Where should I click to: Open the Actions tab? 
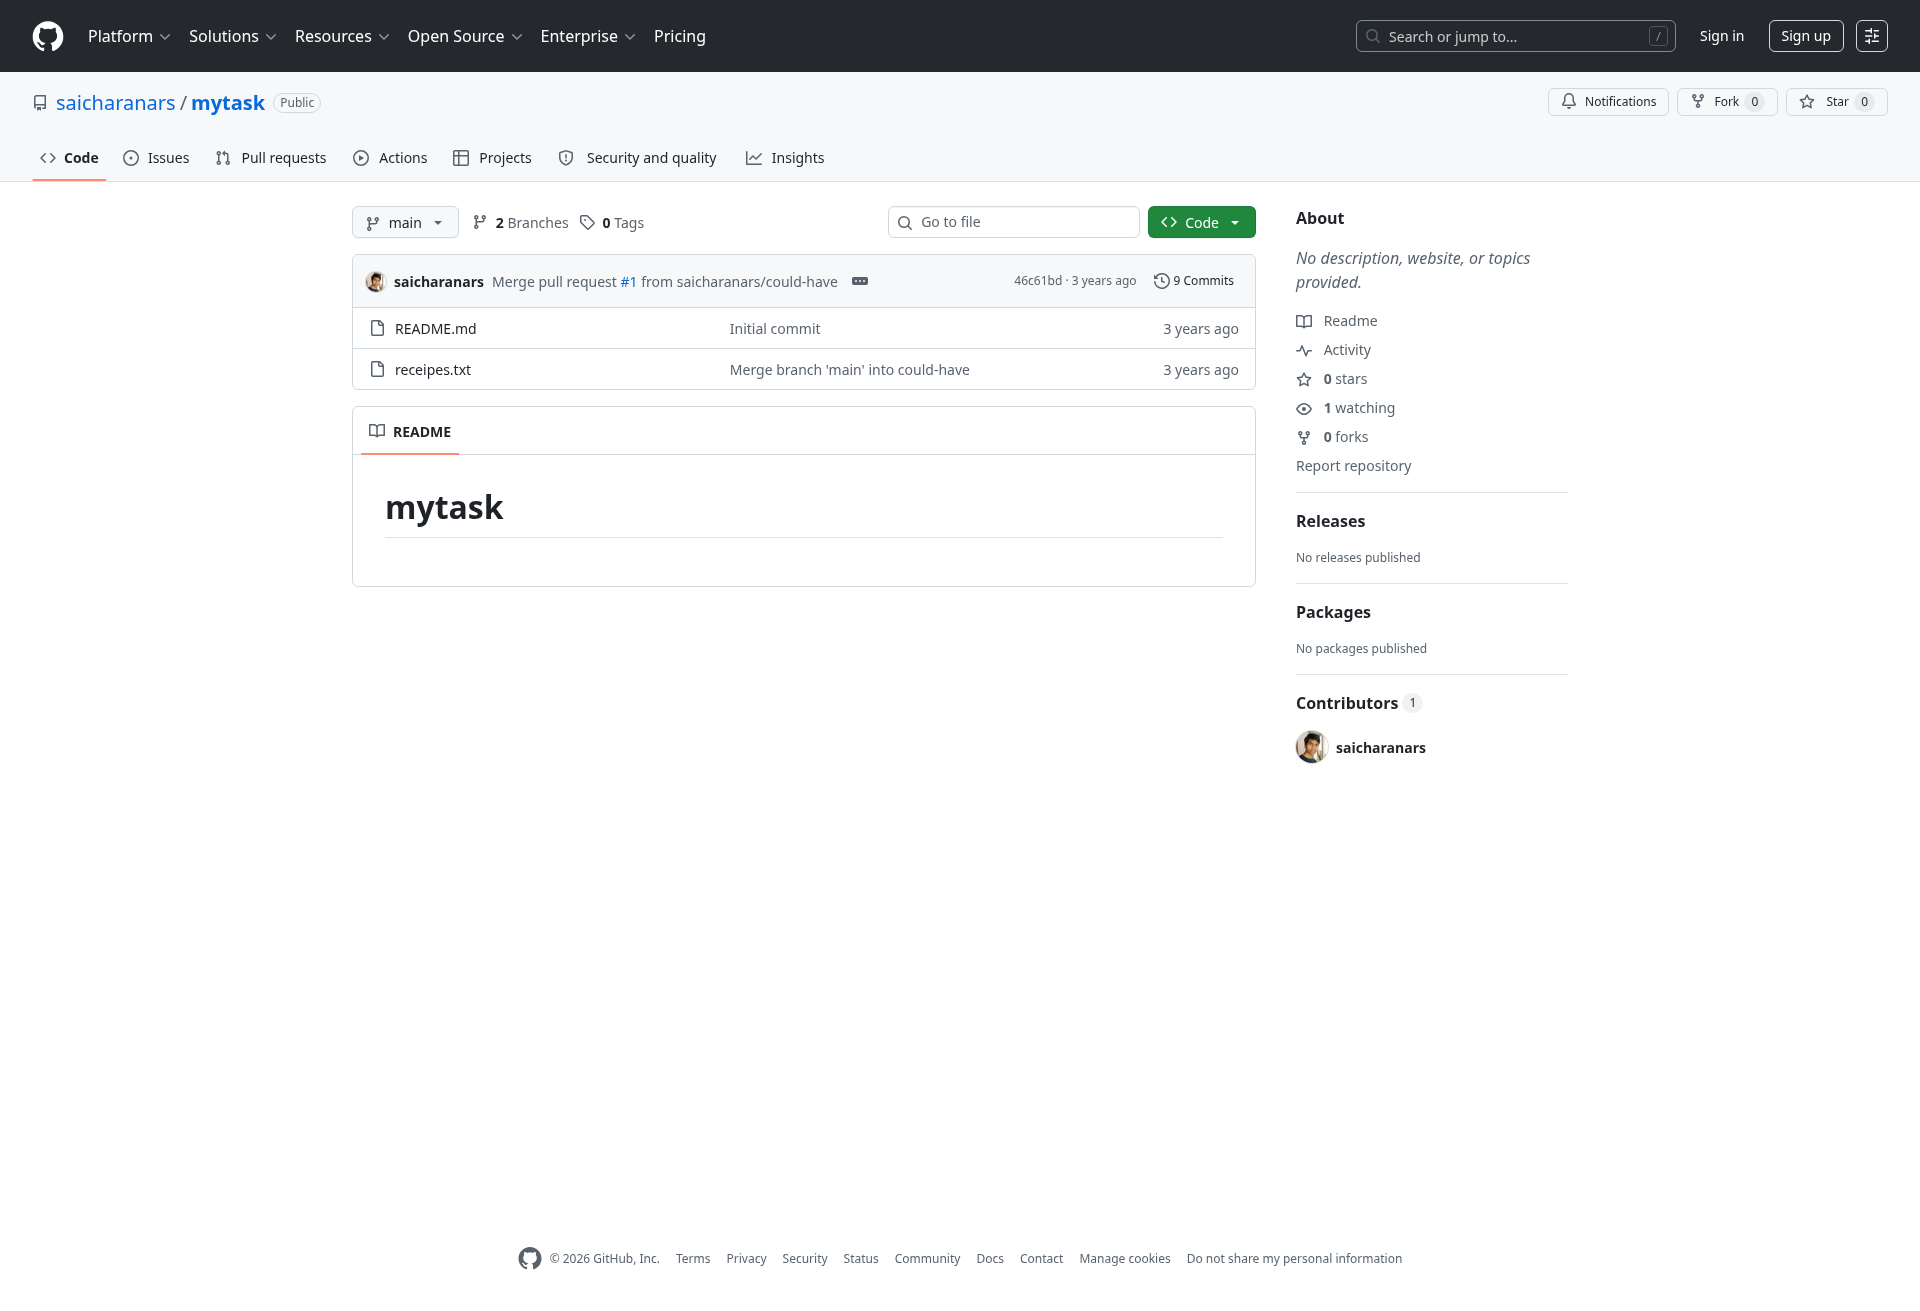click(390, 158)
